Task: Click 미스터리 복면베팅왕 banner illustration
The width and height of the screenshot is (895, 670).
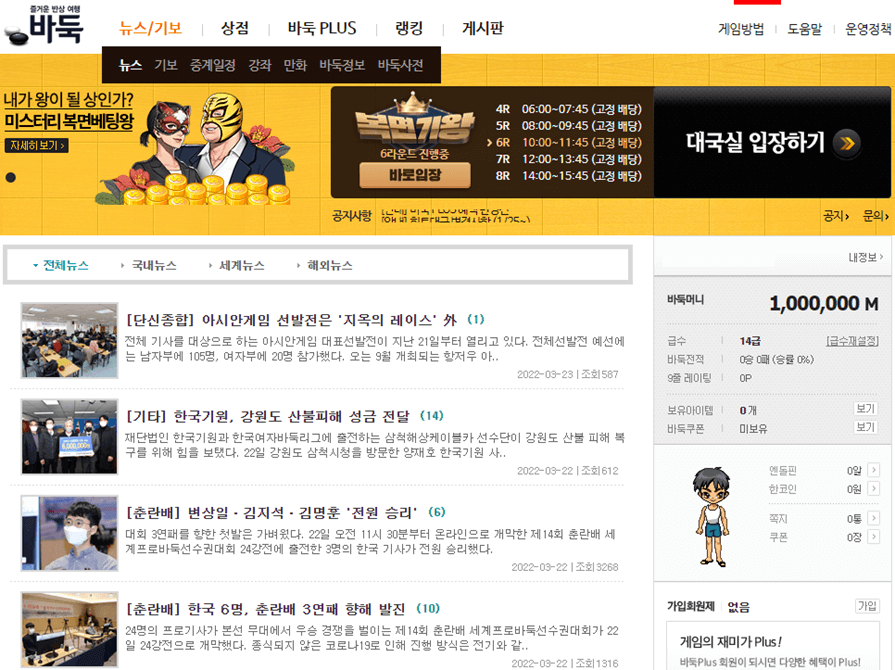Action: point(196,149)
